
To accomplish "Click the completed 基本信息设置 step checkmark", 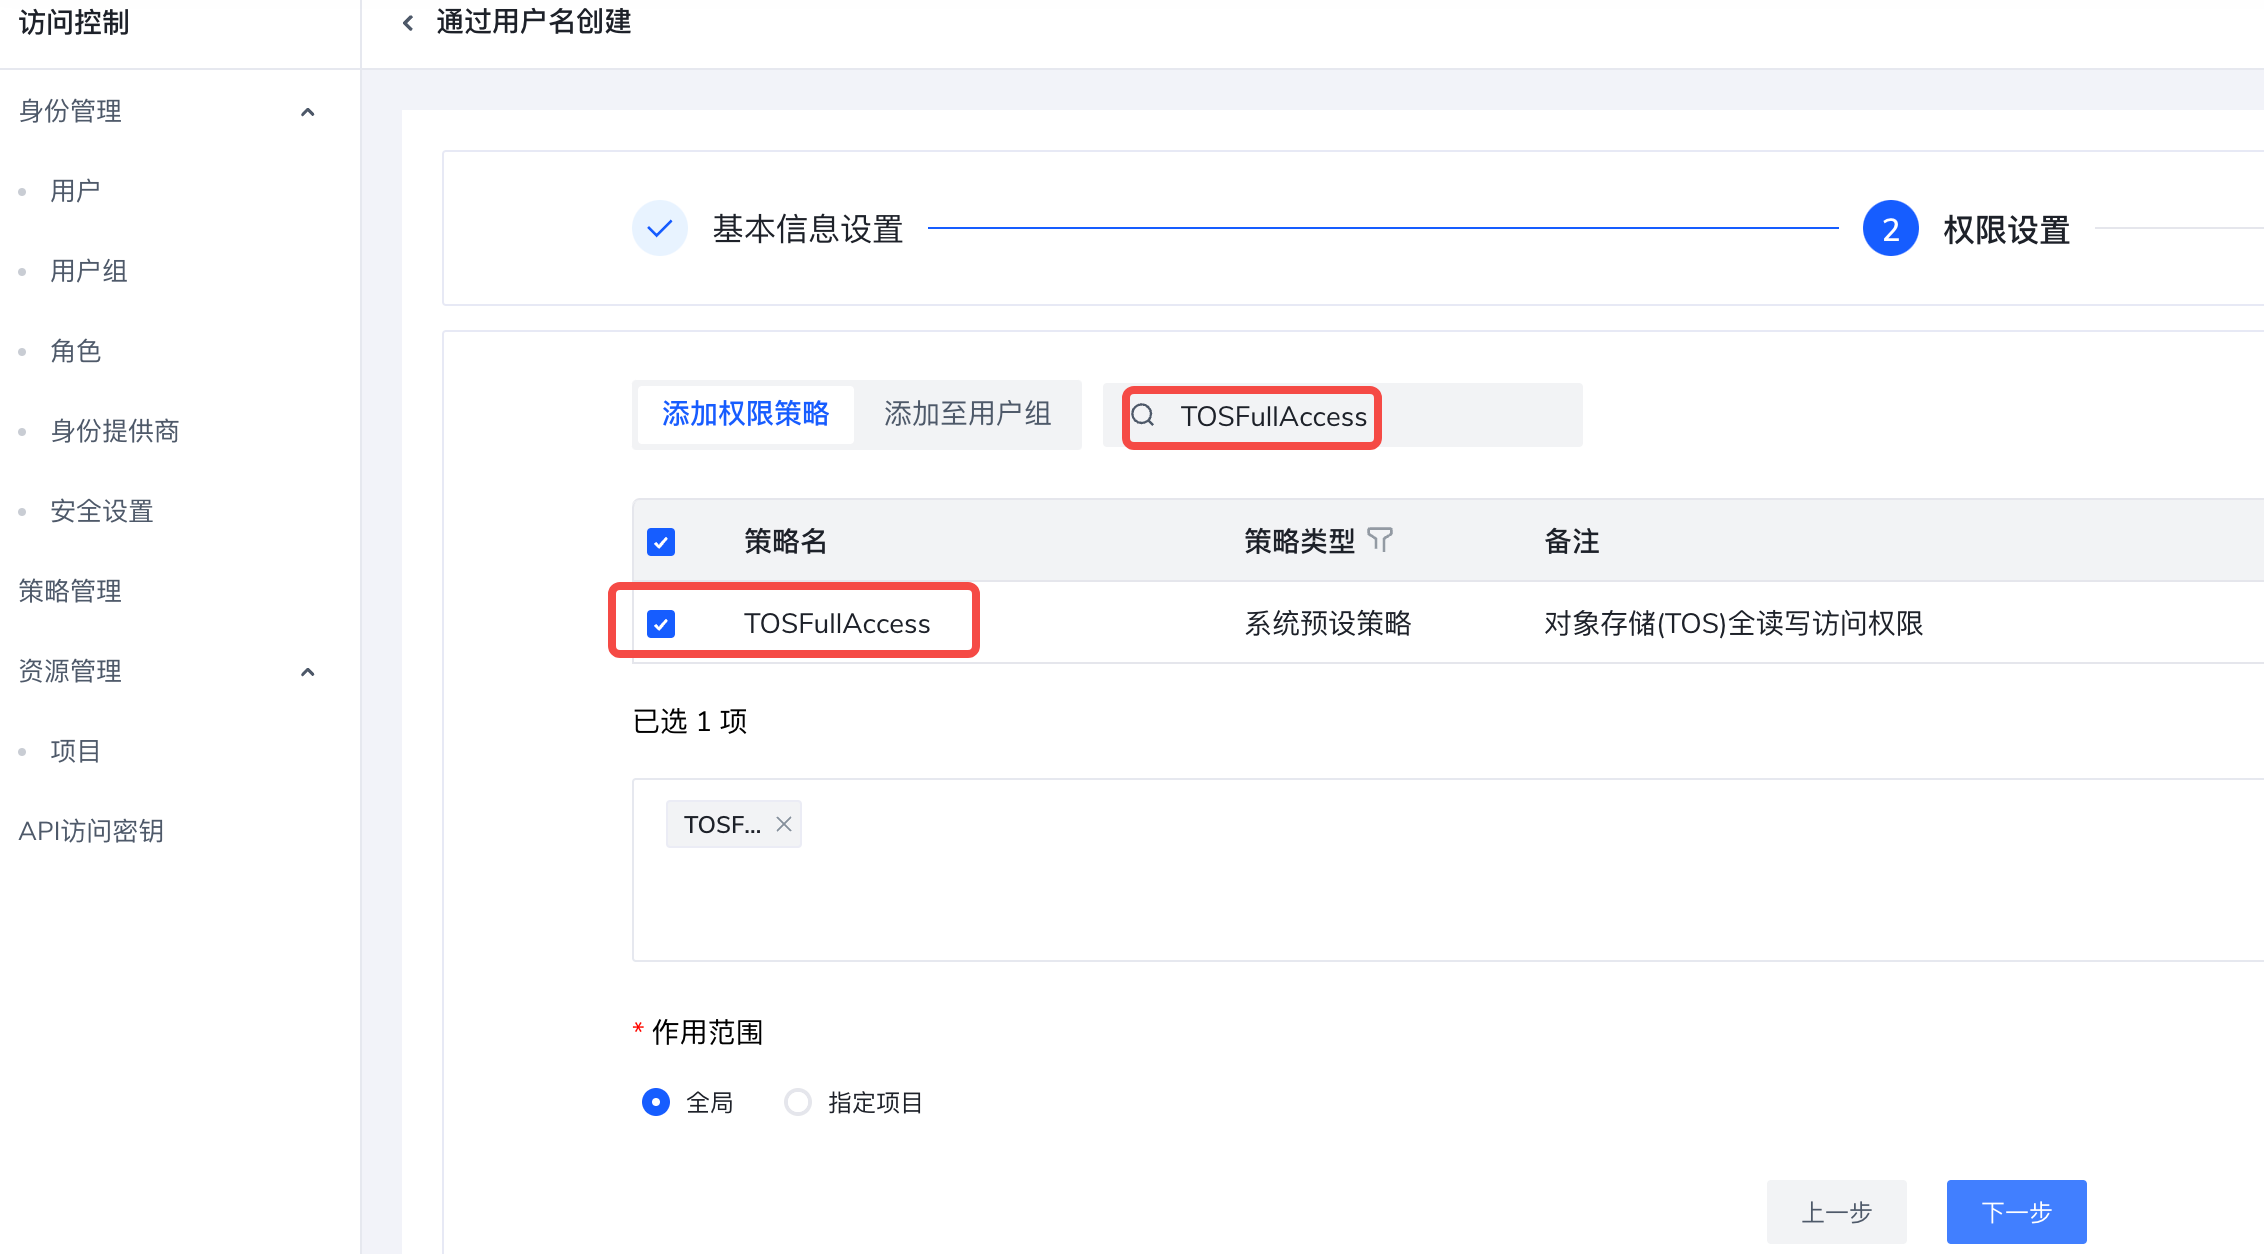I will [660, 229].
